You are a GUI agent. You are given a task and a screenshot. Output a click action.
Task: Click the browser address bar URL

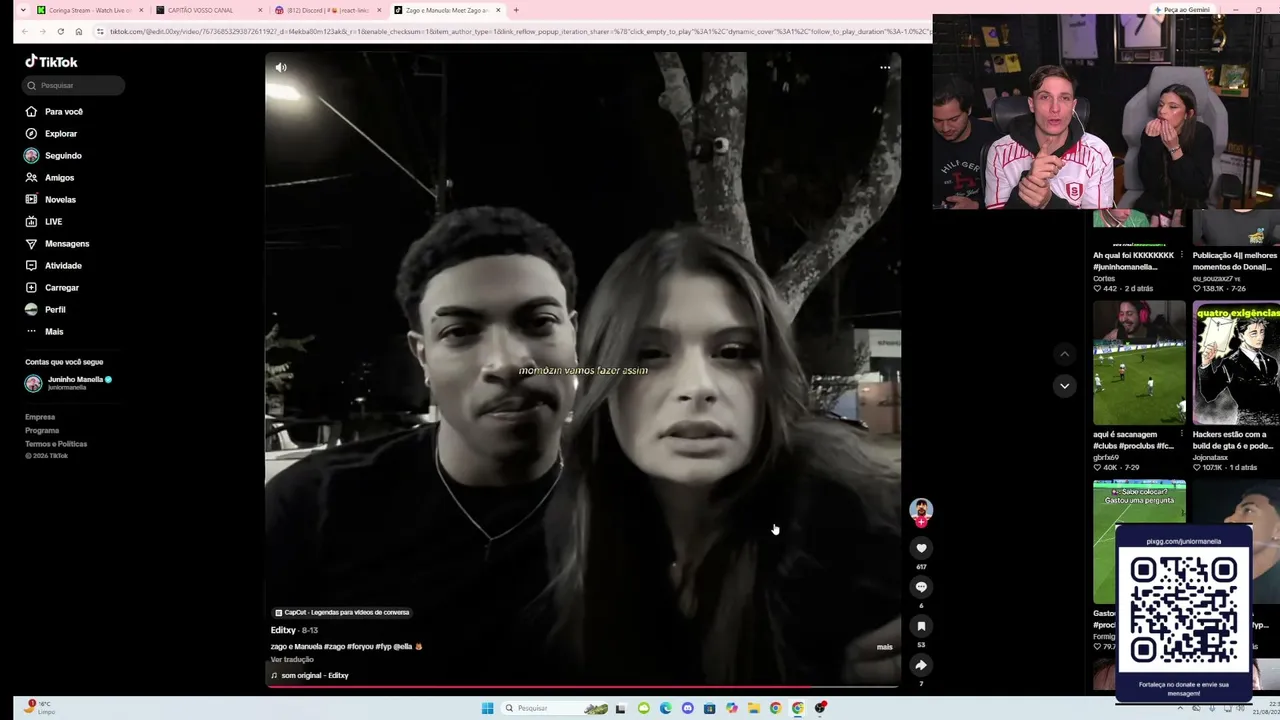[518, 32]
